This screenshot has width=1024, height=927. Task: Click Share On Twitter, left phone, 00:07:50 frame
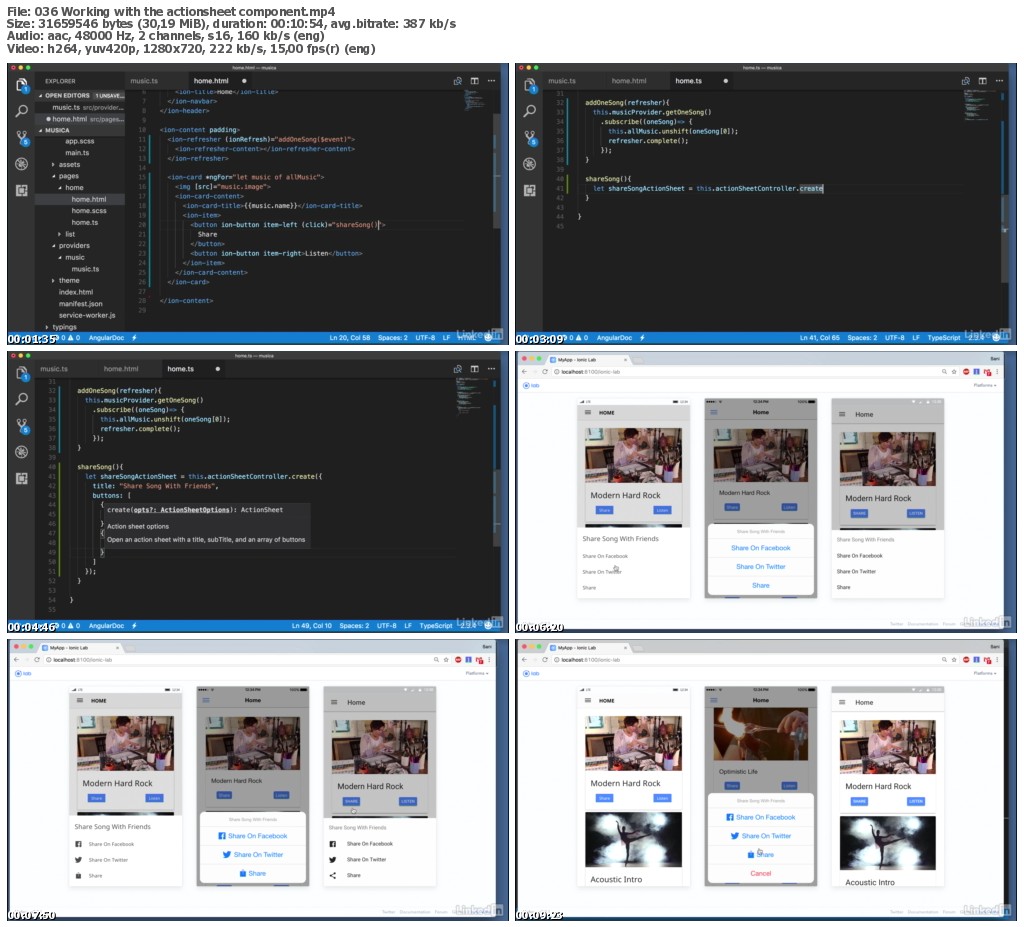coord(108,860)
